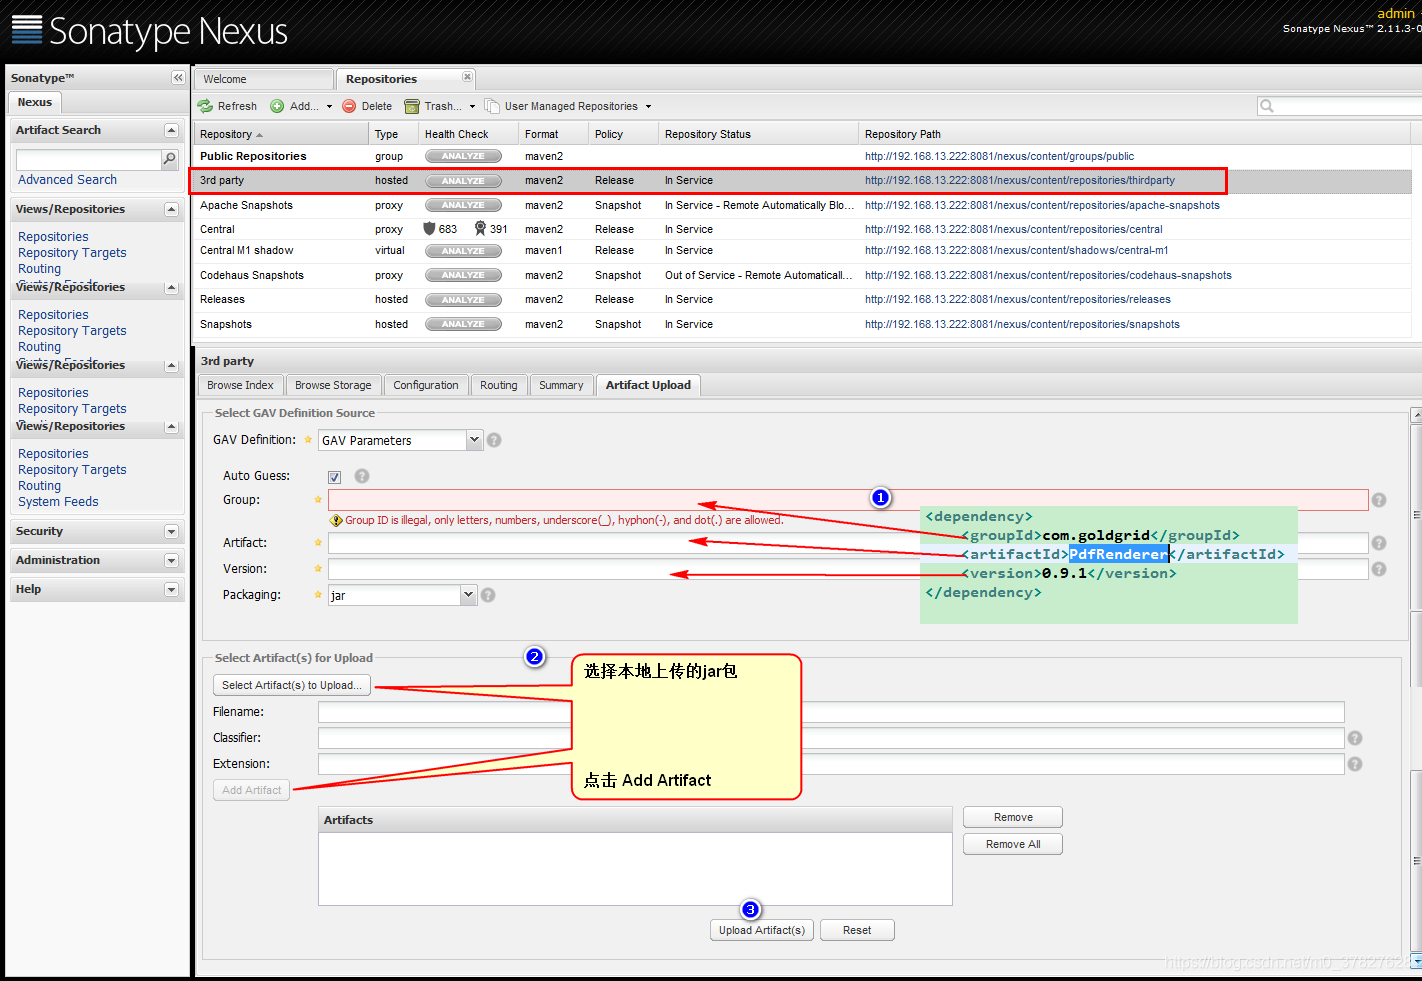
Task: Collapse the left sidebar with the chevron icon
Action: tap(178, 78)
